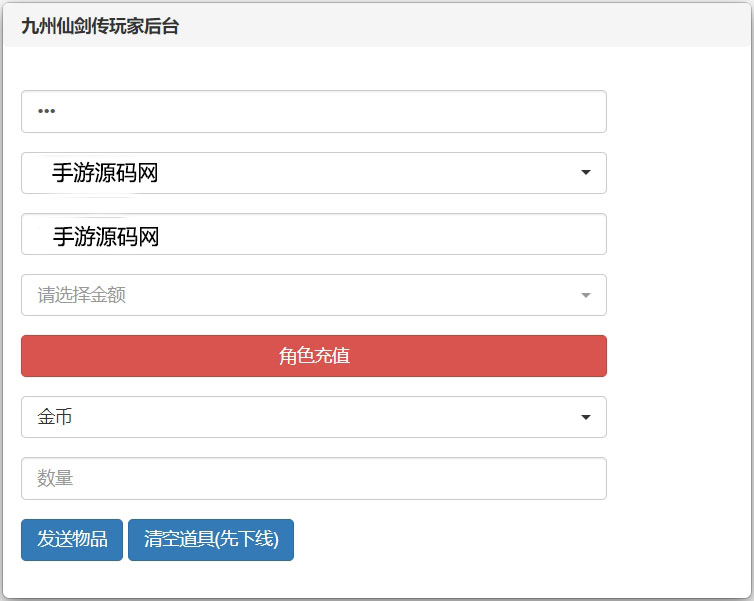The height and width of the screenshot is (601, 754).
Task: Click the 九州仙剑传玩家后台 panel title
Action: 100,27
